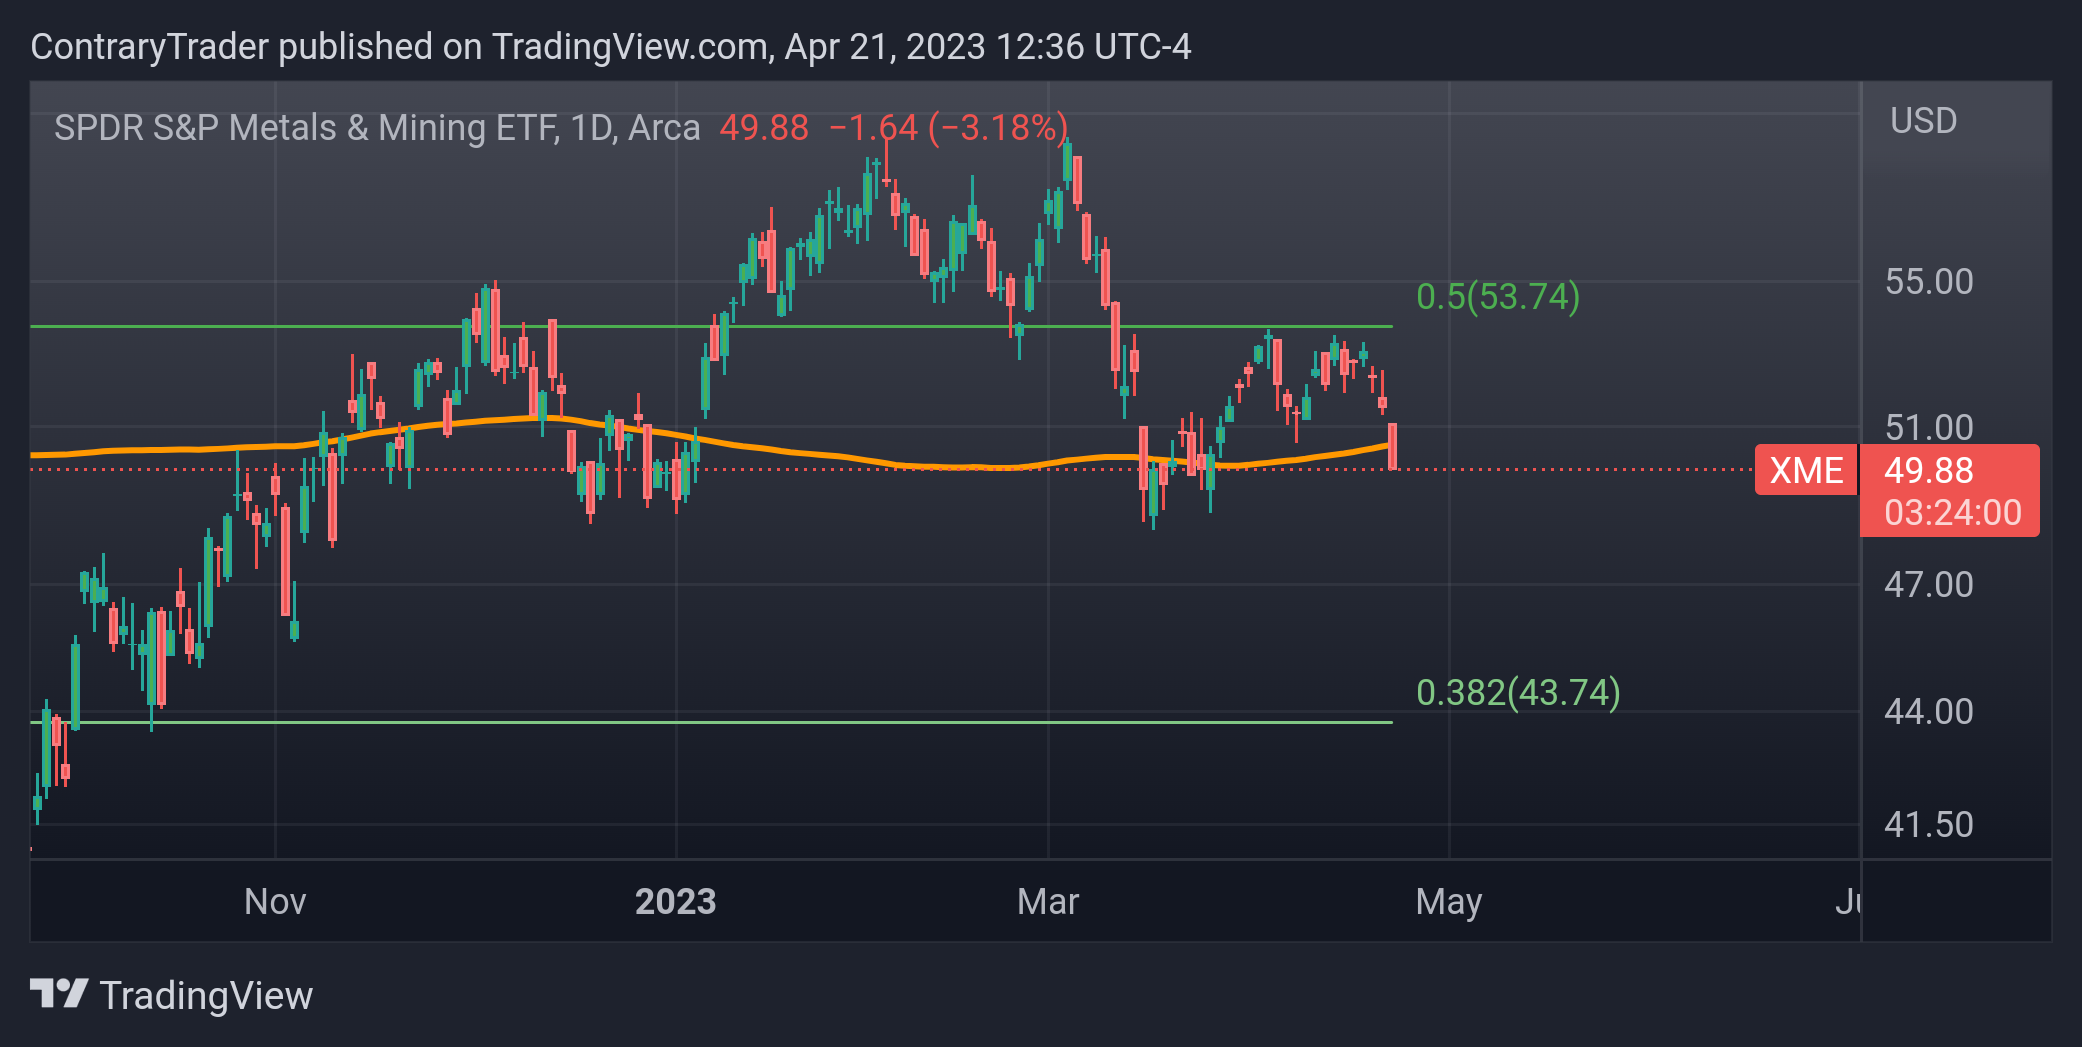
Task: Click the upper green 0.5 Fibonacci line
Action: point(711,326)
